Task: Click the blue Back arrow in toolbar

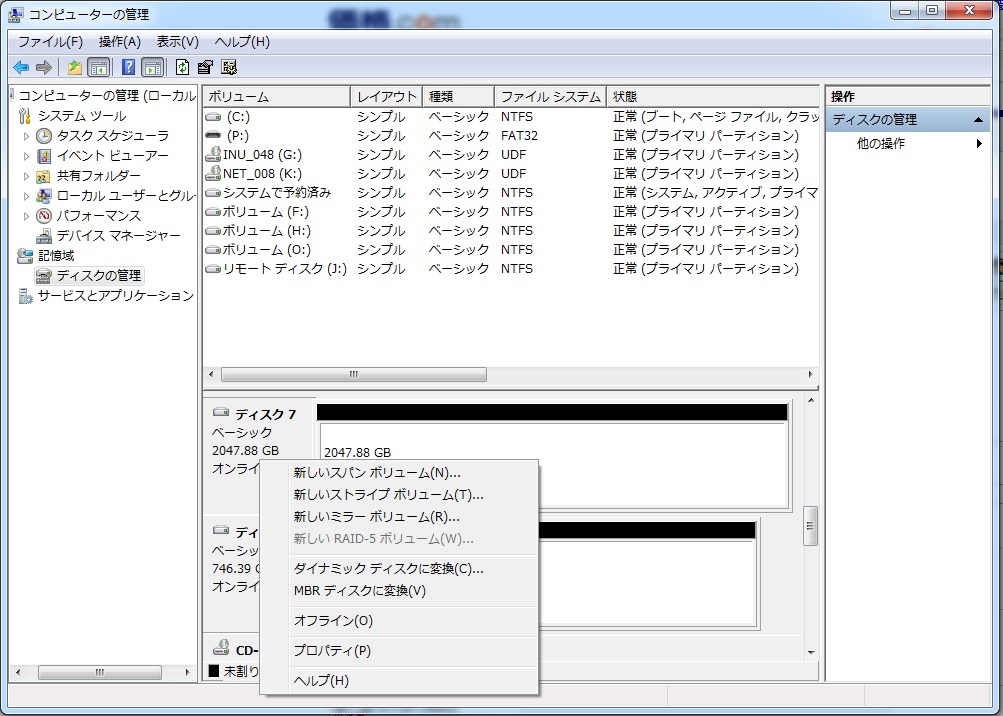Action: coord(20,68)
